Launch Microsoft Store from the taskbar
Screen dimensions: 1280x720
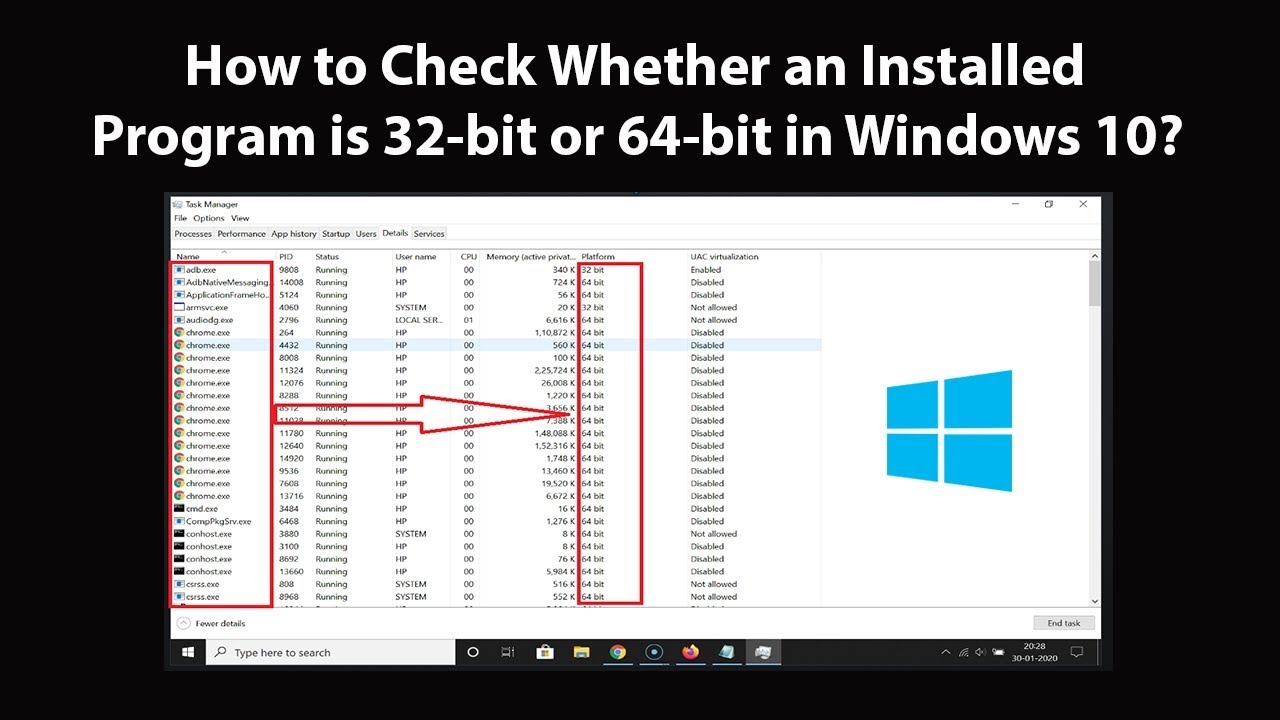pos(545,652)
